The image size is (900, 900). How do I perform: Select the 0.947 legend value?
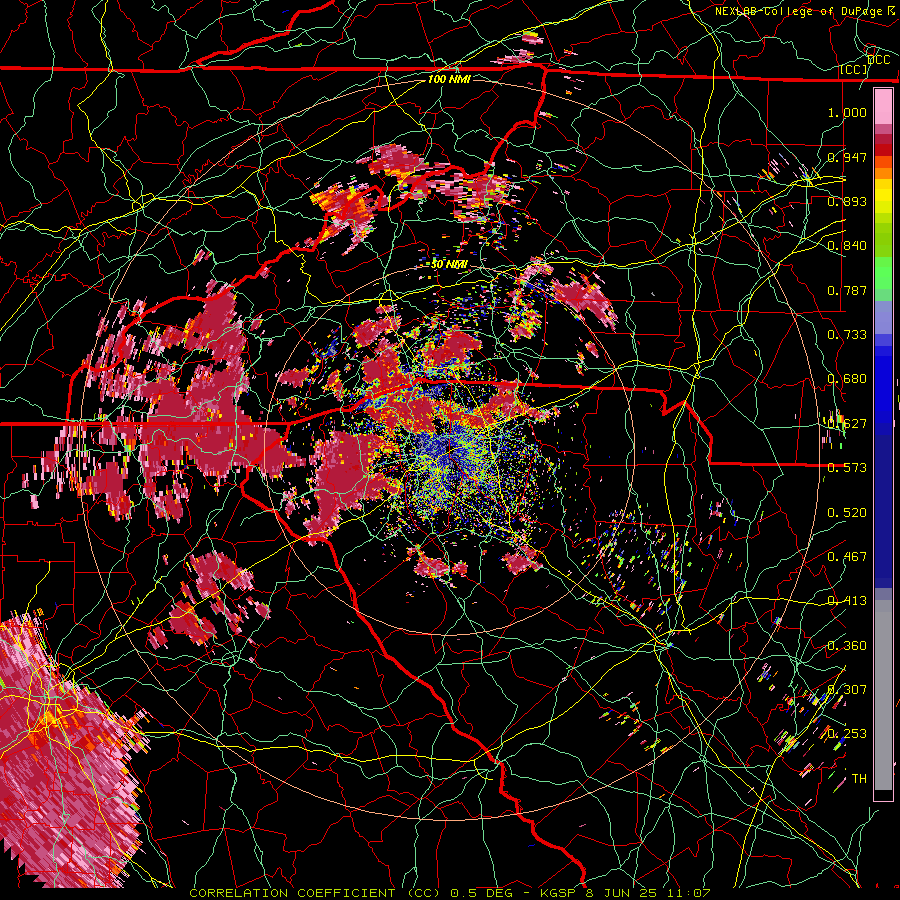coord(847,157)
